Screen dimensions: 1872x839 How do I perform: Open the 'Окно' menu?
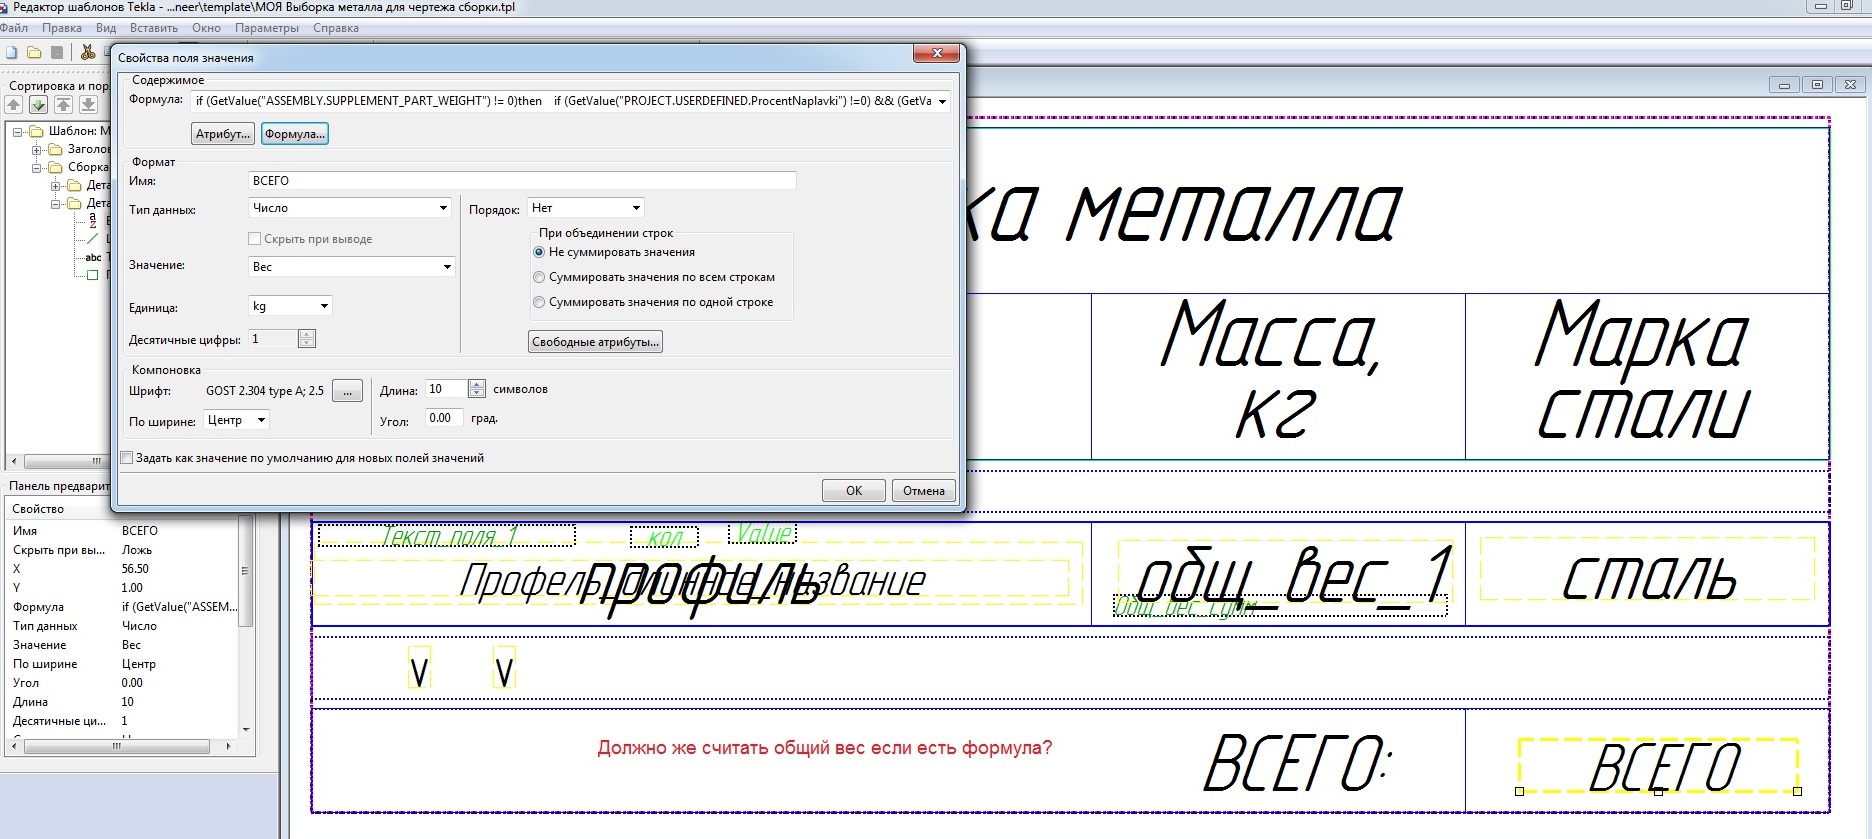coord(206,28)
